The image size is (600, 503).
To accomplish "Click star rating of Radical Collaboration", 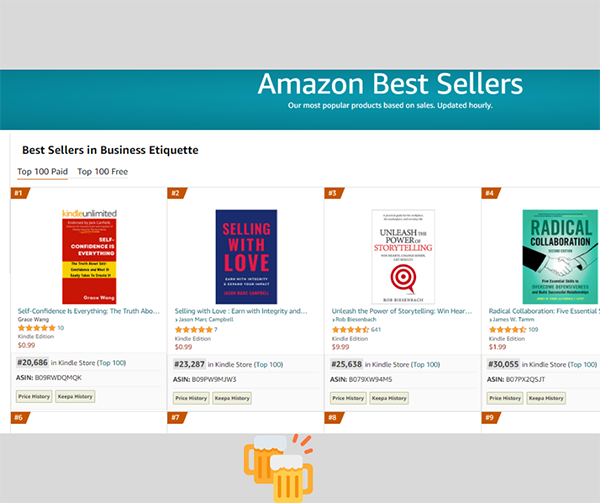I will (507, 329).
